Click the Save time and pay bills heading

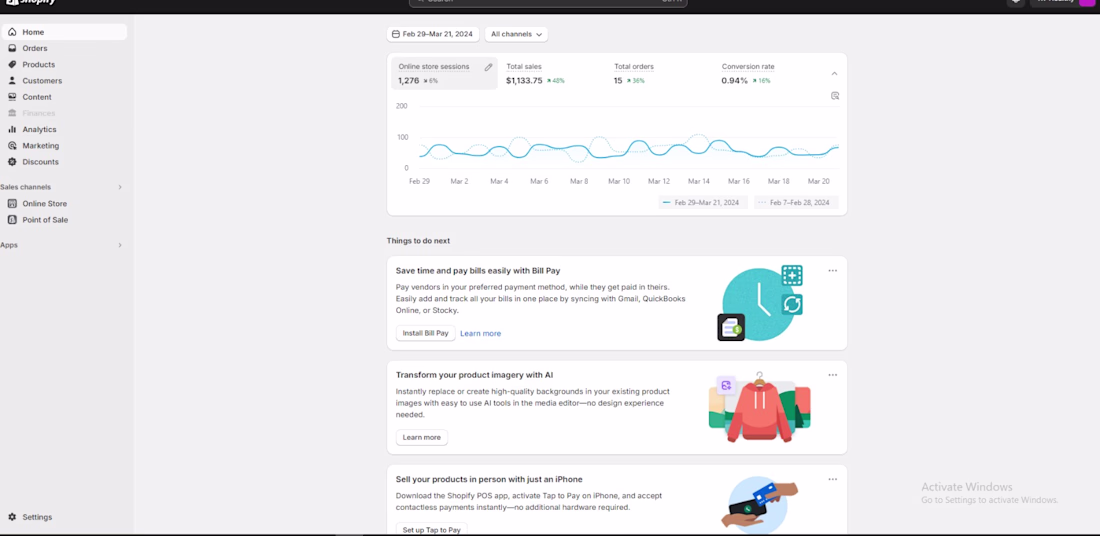(x=478, y=271)
